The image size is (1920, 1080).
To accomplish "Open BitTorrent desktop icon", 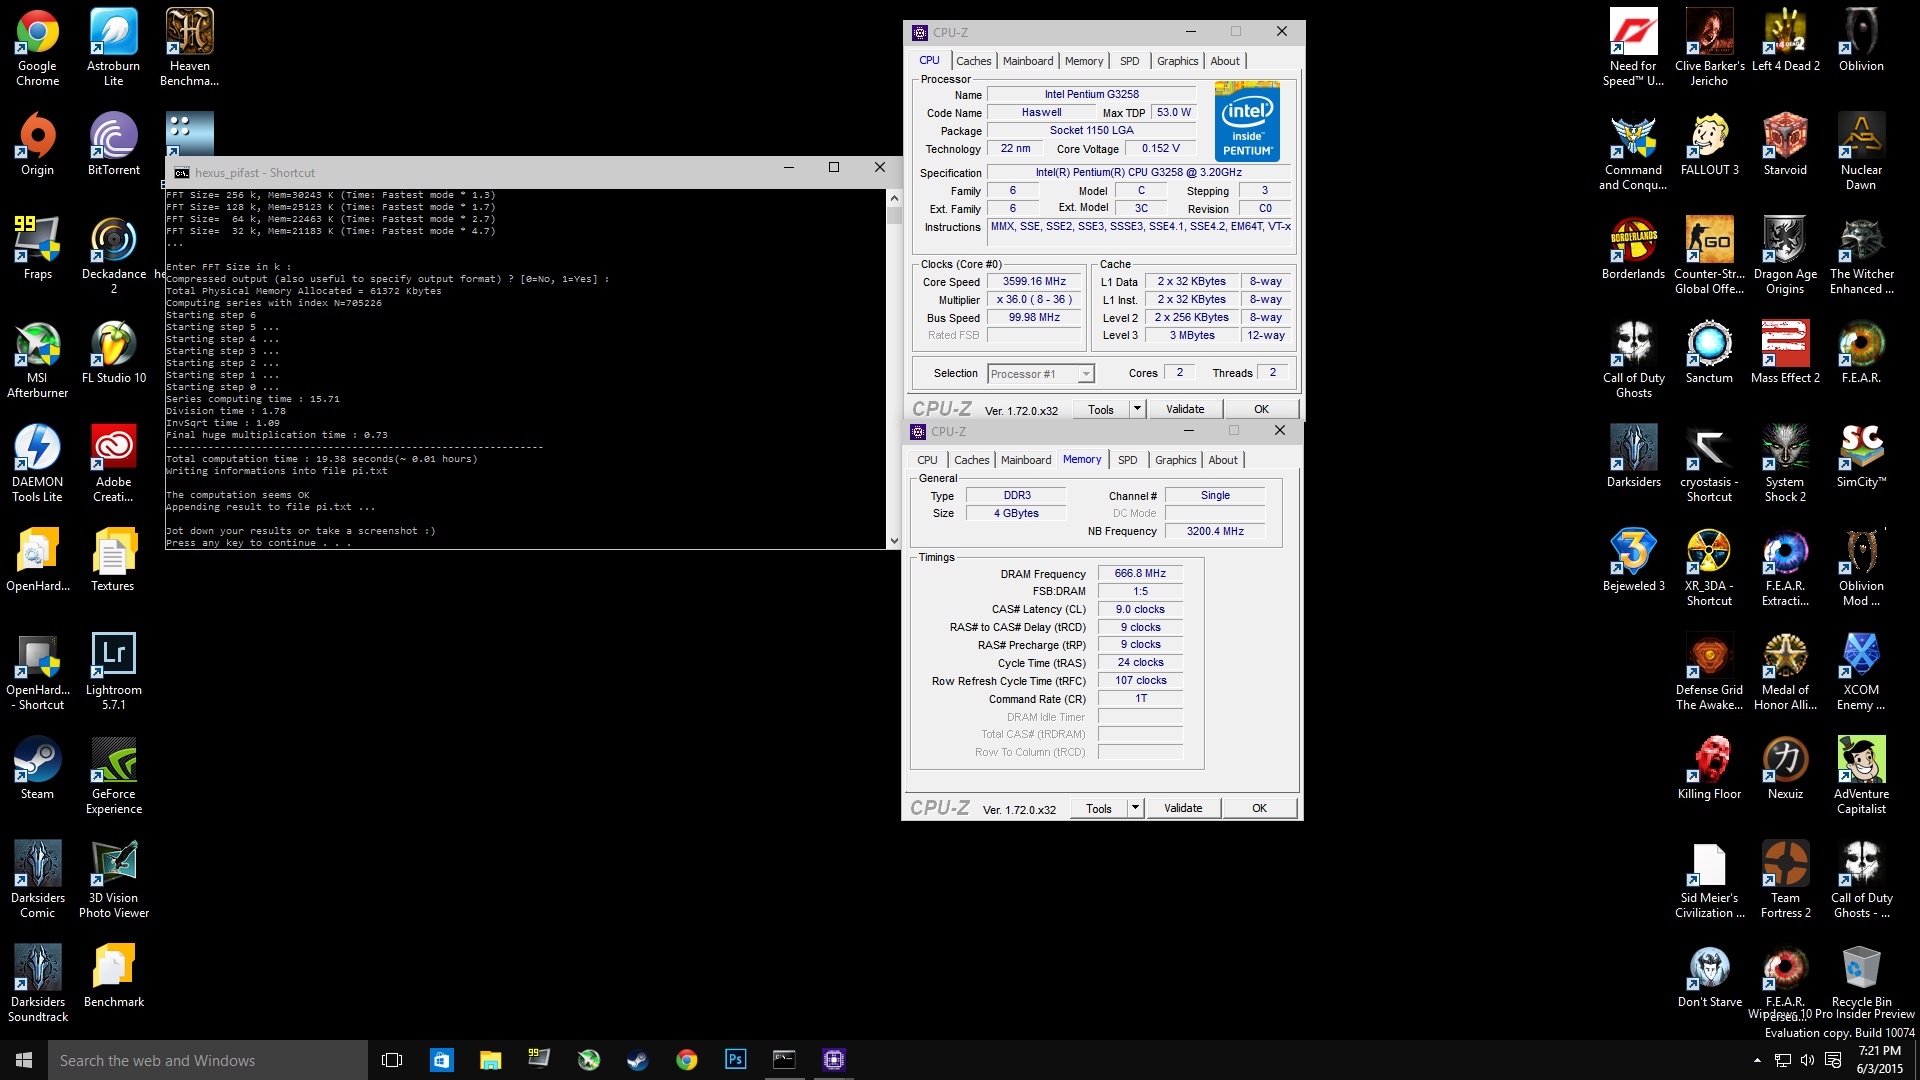I will click(113, 144).
